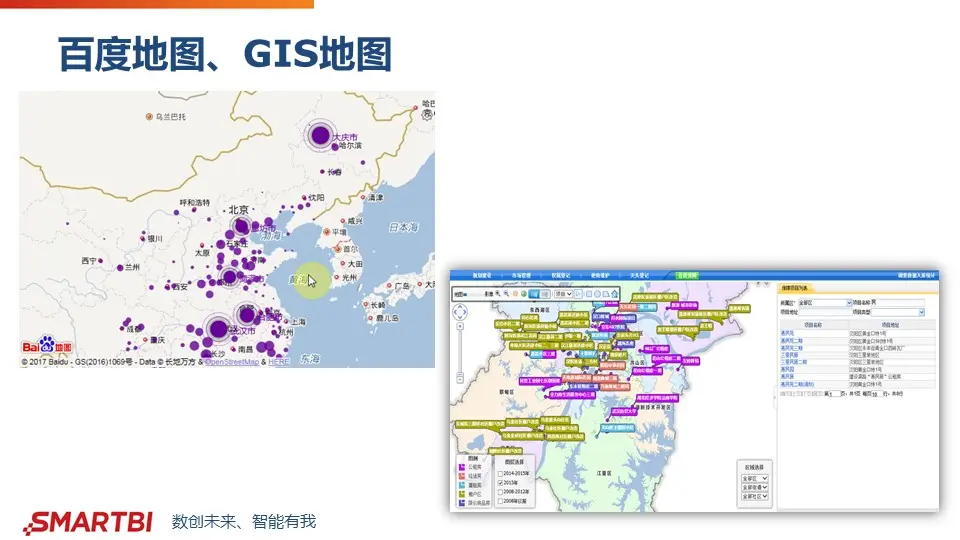Select the grey 3D view toggle in GIS toolbar

(545, 294)
